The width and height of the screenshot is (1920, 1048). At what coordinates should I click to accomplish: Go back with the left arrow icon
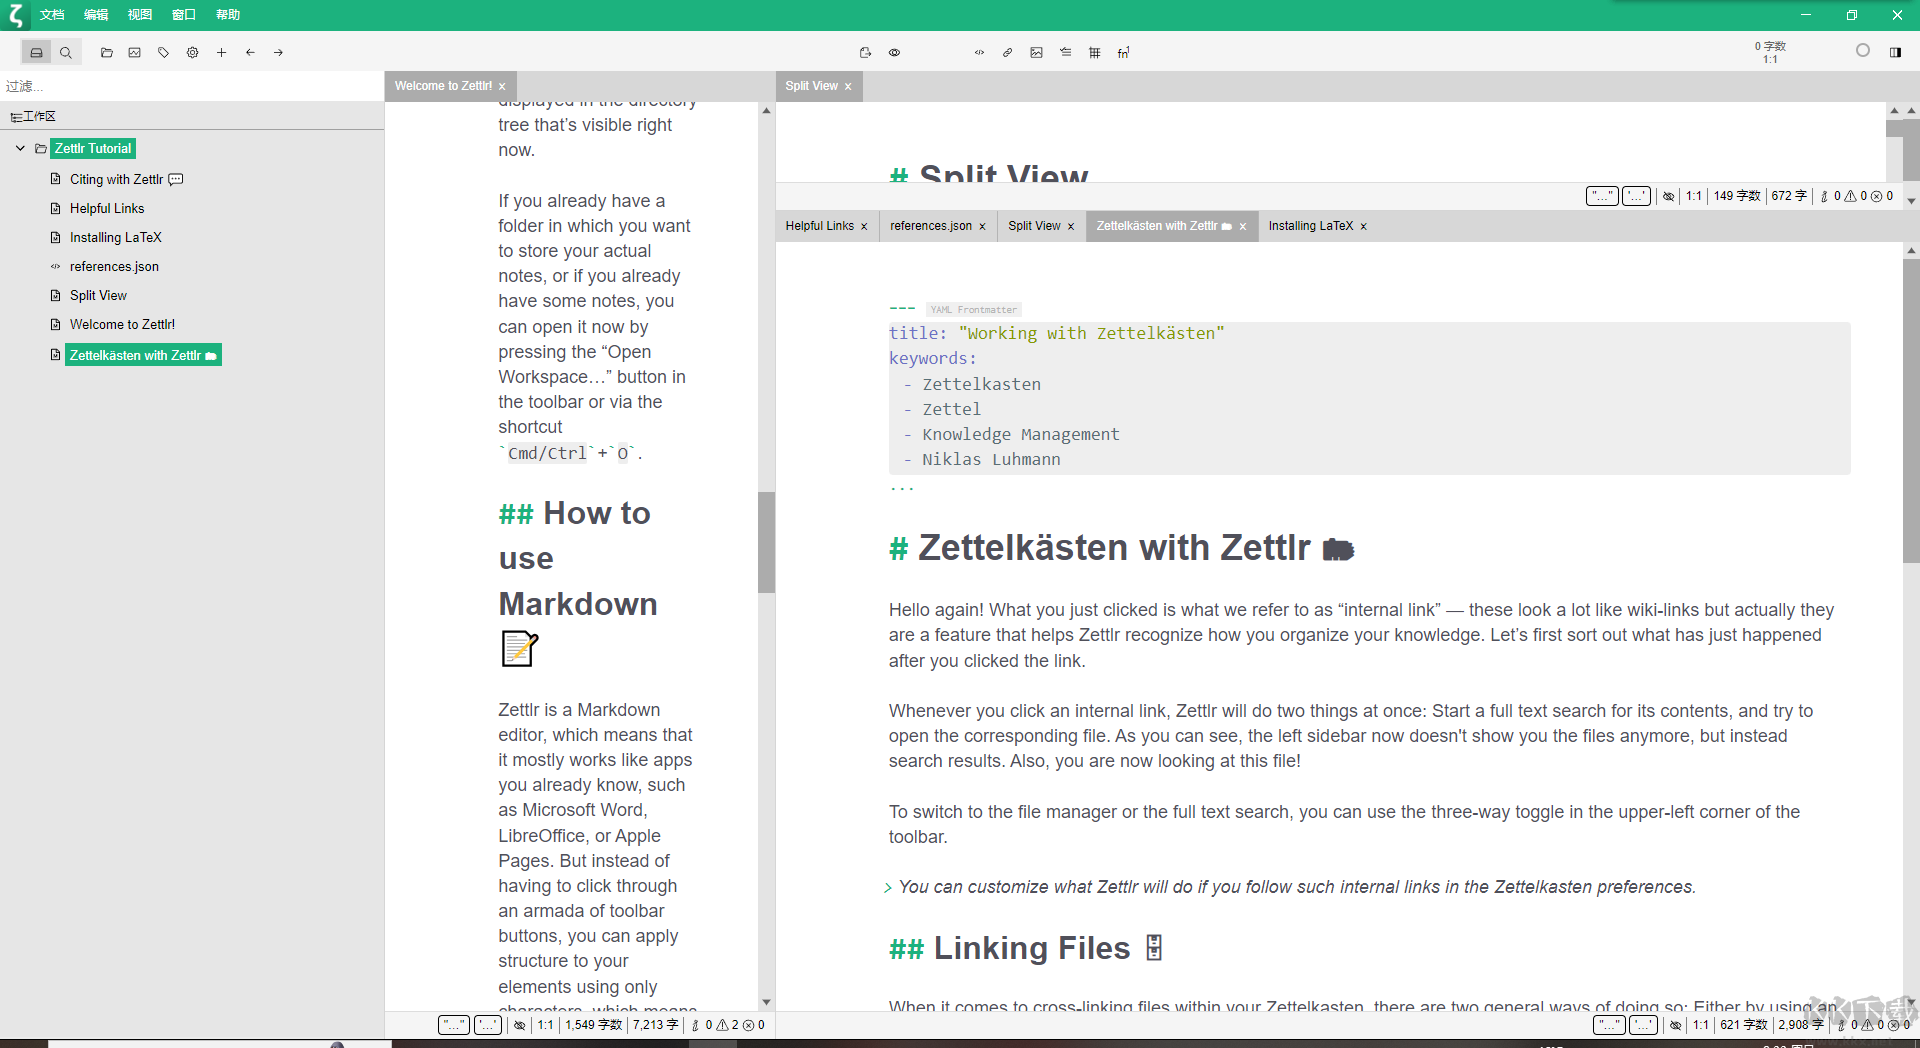pos(250,52)
